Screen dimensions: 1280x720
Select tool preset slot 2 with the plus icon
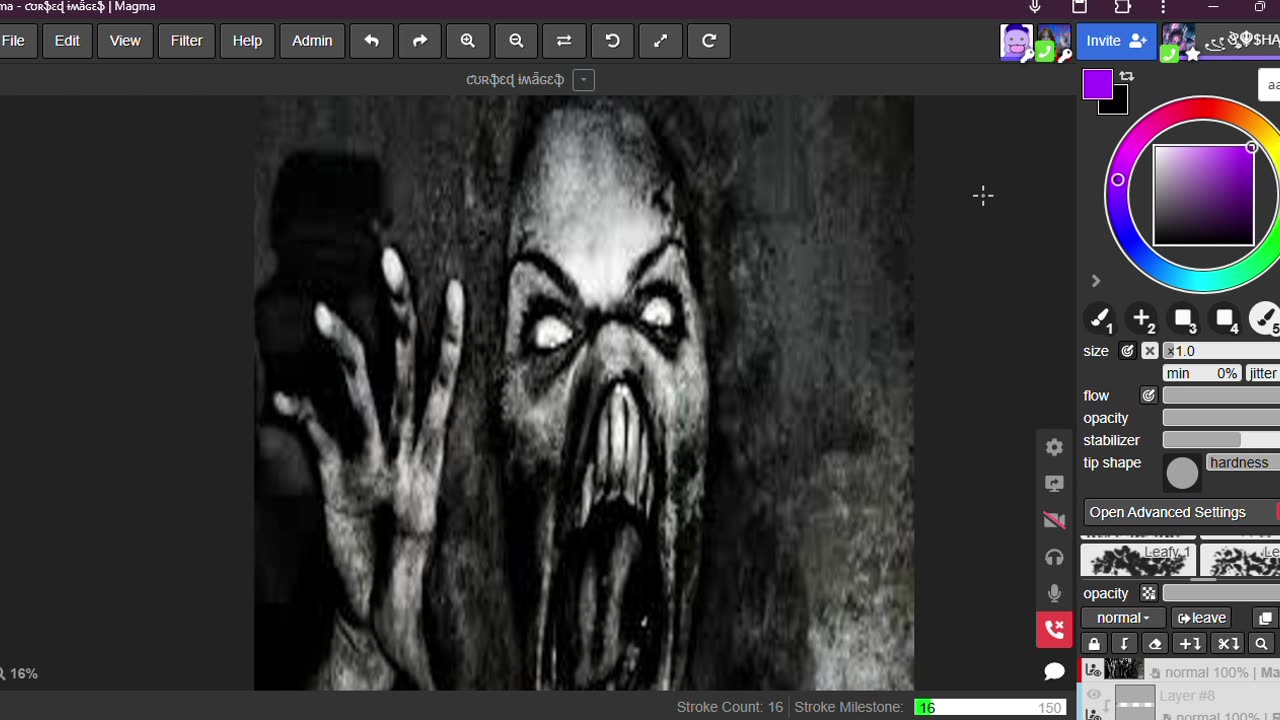coord(1142,319)
